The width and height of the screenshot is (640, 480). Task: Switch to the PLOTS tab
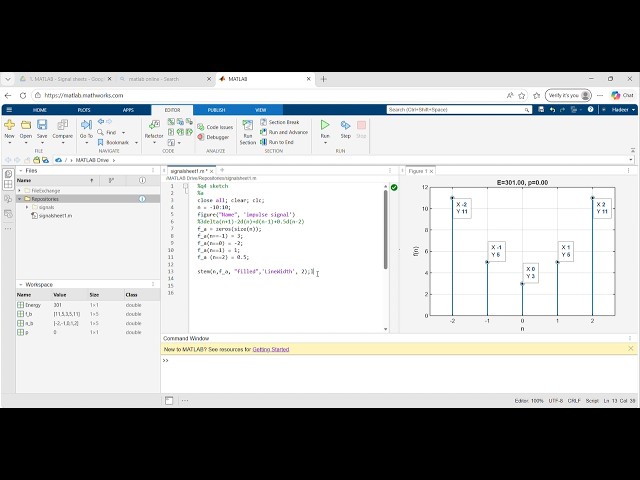tap(84, 110)
